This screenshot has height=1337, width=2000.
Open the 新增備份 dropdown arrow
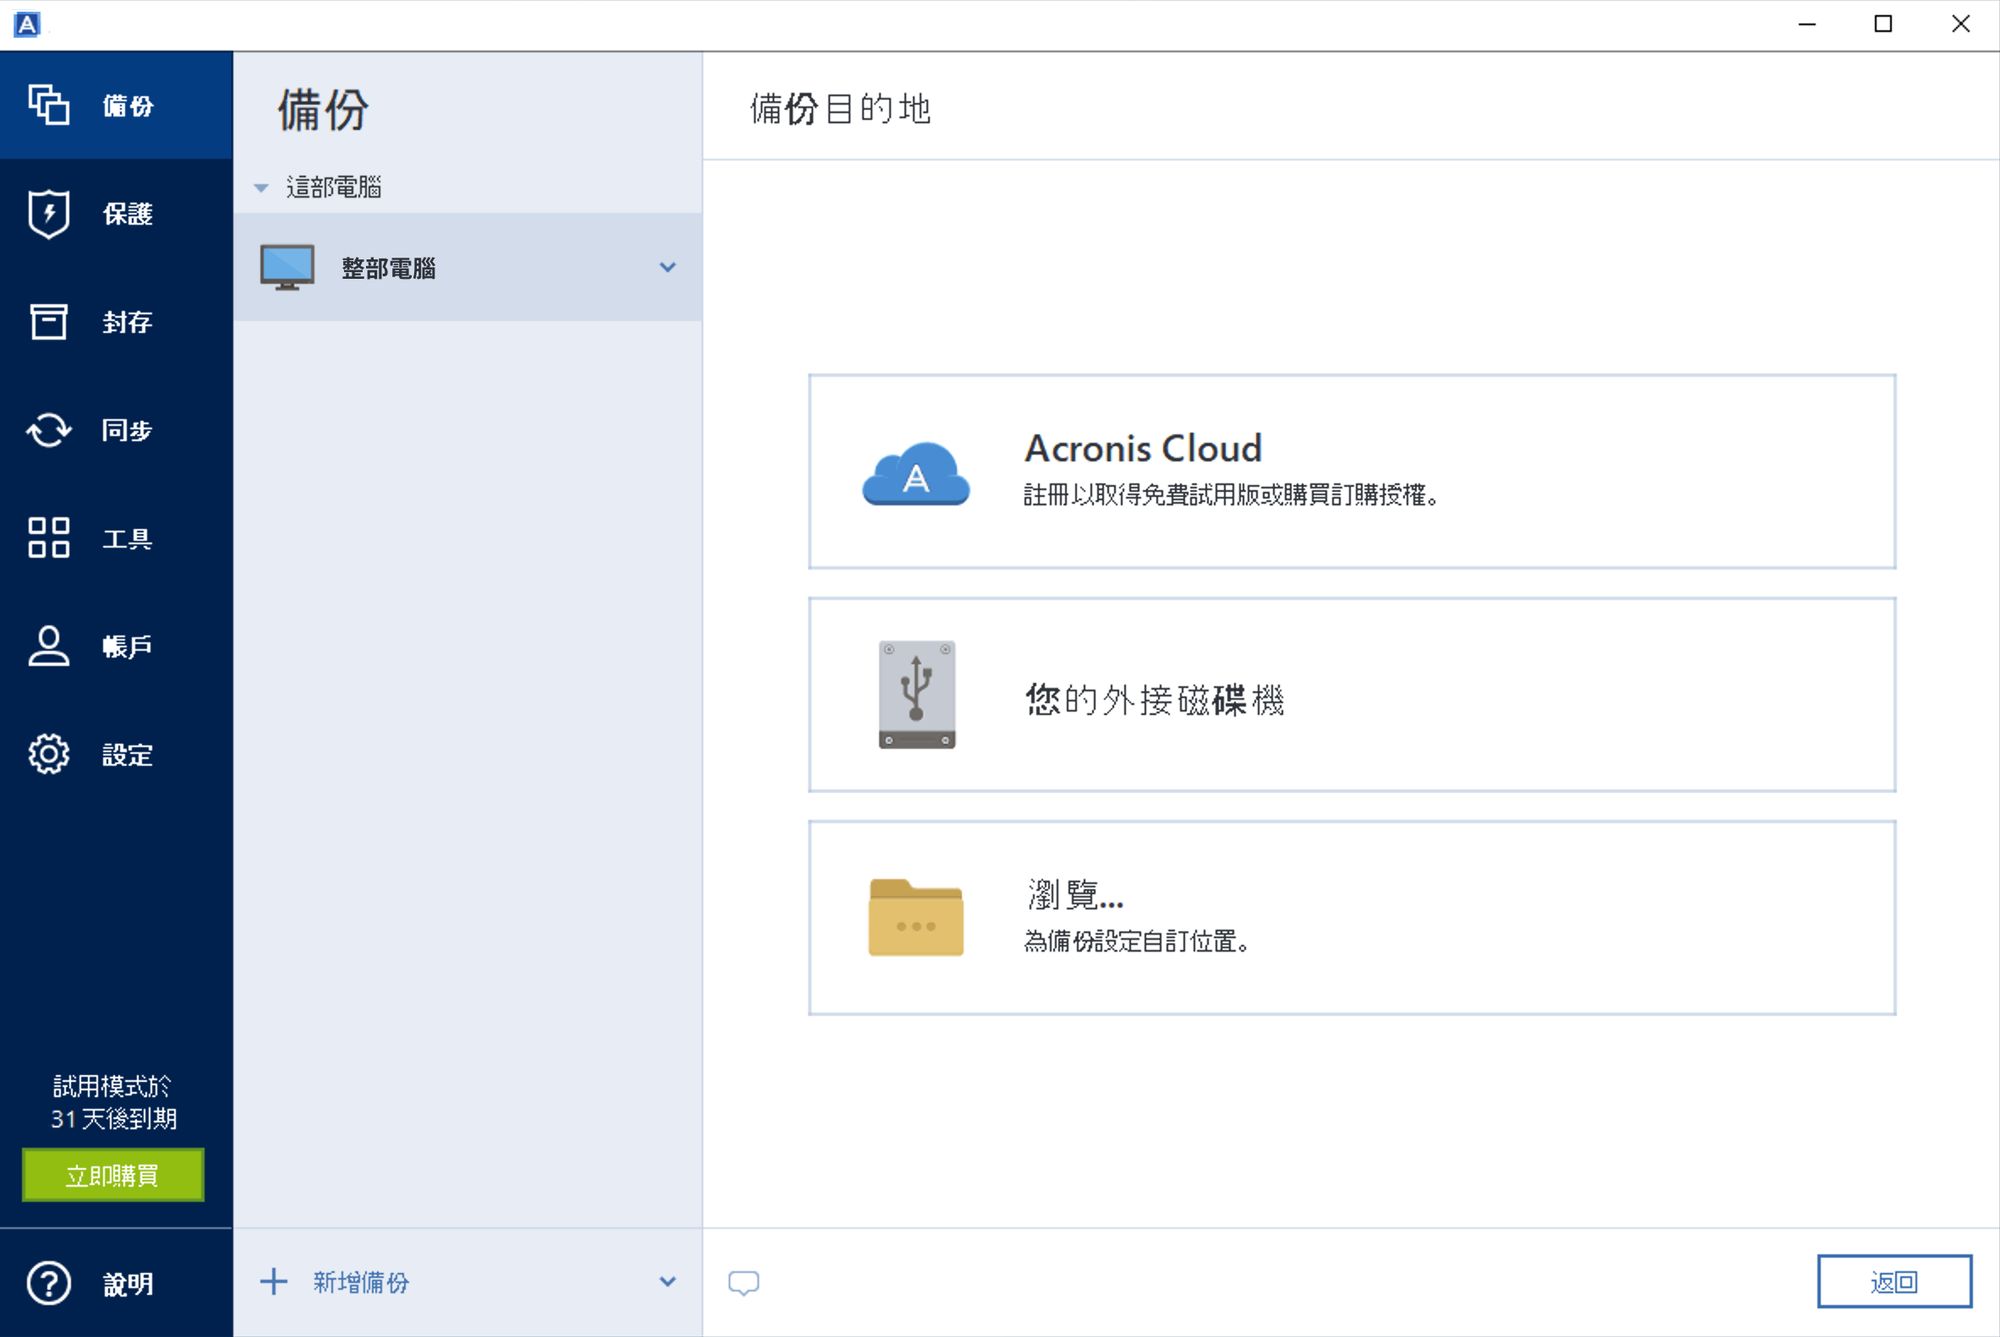coord(667,1282)
